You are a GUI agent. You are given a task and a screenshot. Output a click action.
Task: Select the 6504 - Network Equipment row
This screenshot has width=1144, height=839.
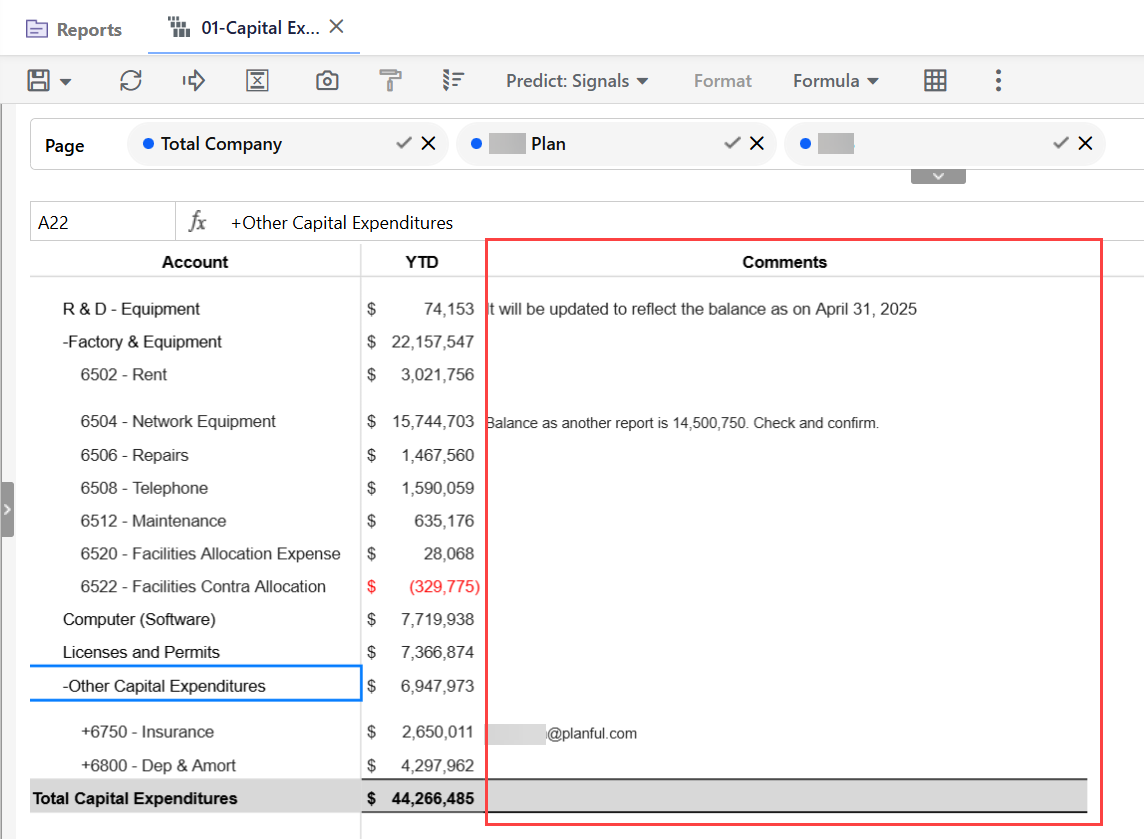(178, 421)
